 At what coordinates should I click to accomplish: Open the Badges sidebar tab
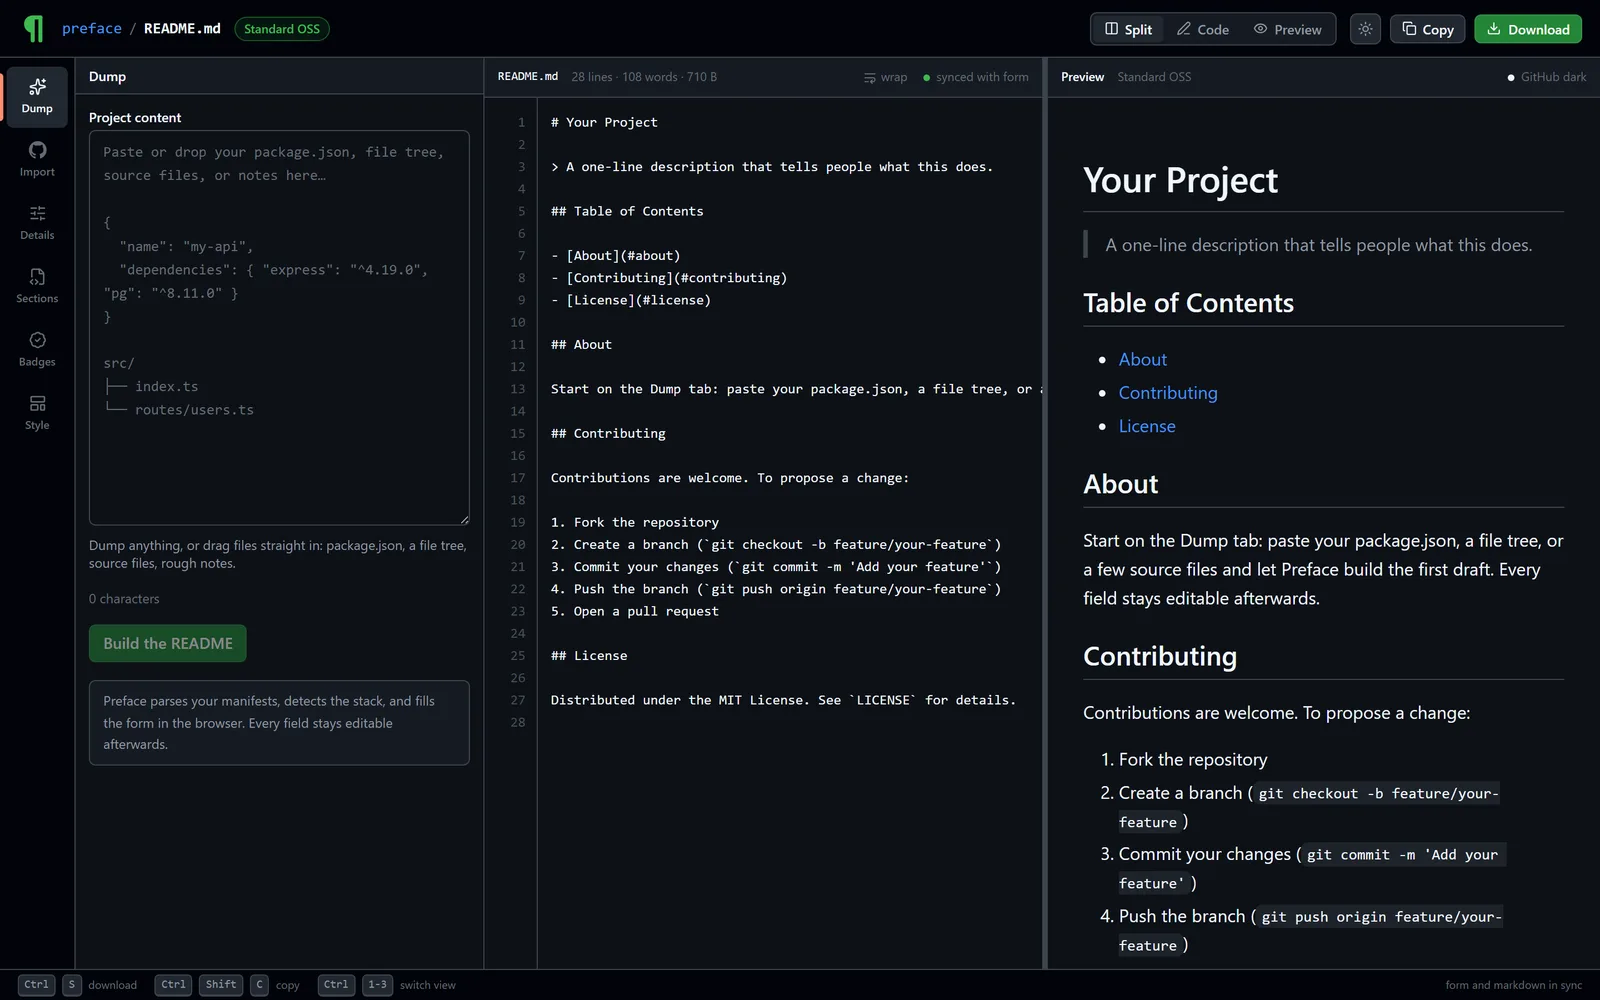37,349
